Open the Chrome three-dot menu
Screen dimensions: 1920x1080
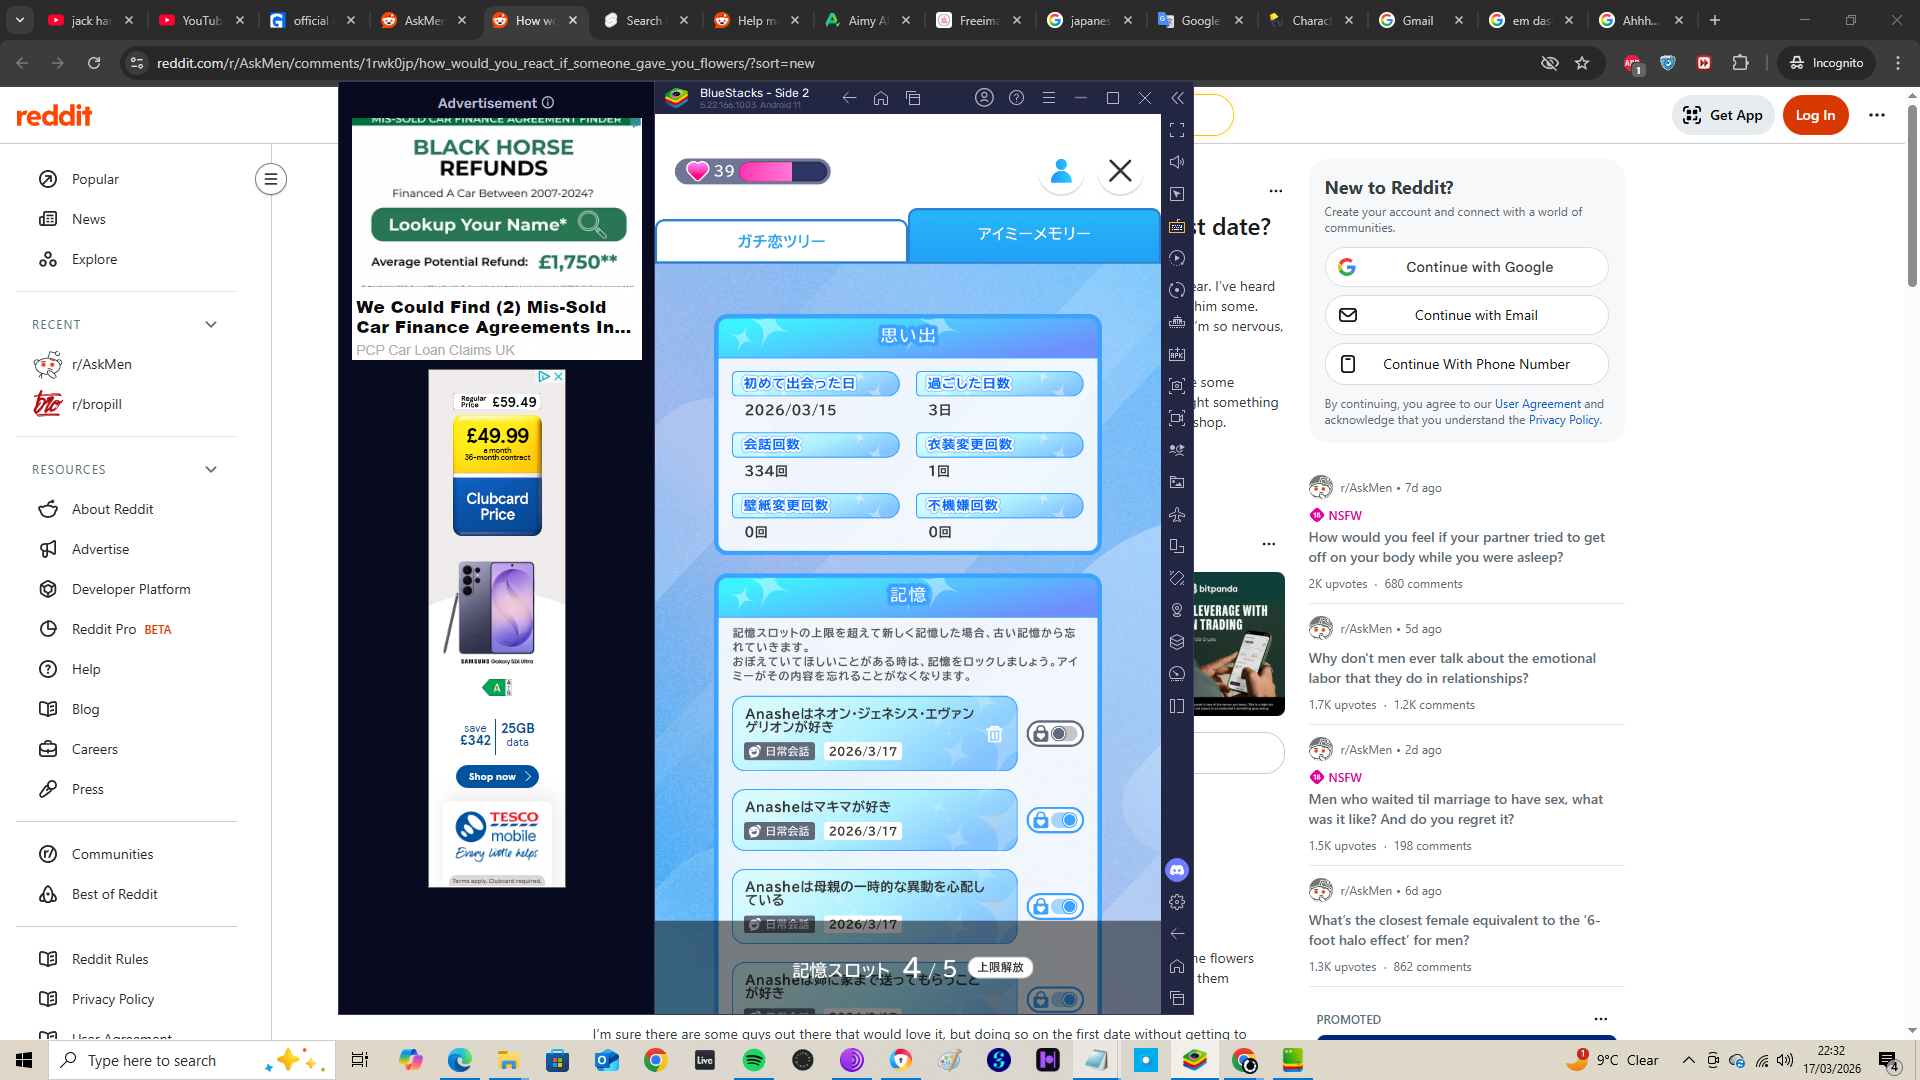[1898, 63]
